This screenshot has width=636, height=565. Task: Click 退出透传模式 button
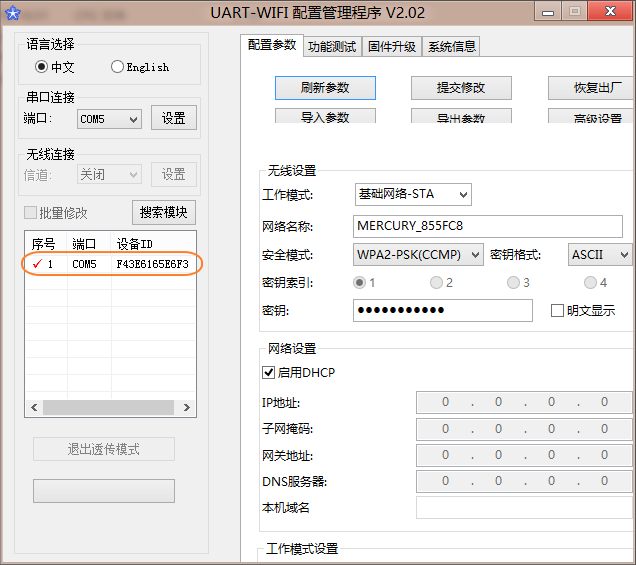click(104, 449)
